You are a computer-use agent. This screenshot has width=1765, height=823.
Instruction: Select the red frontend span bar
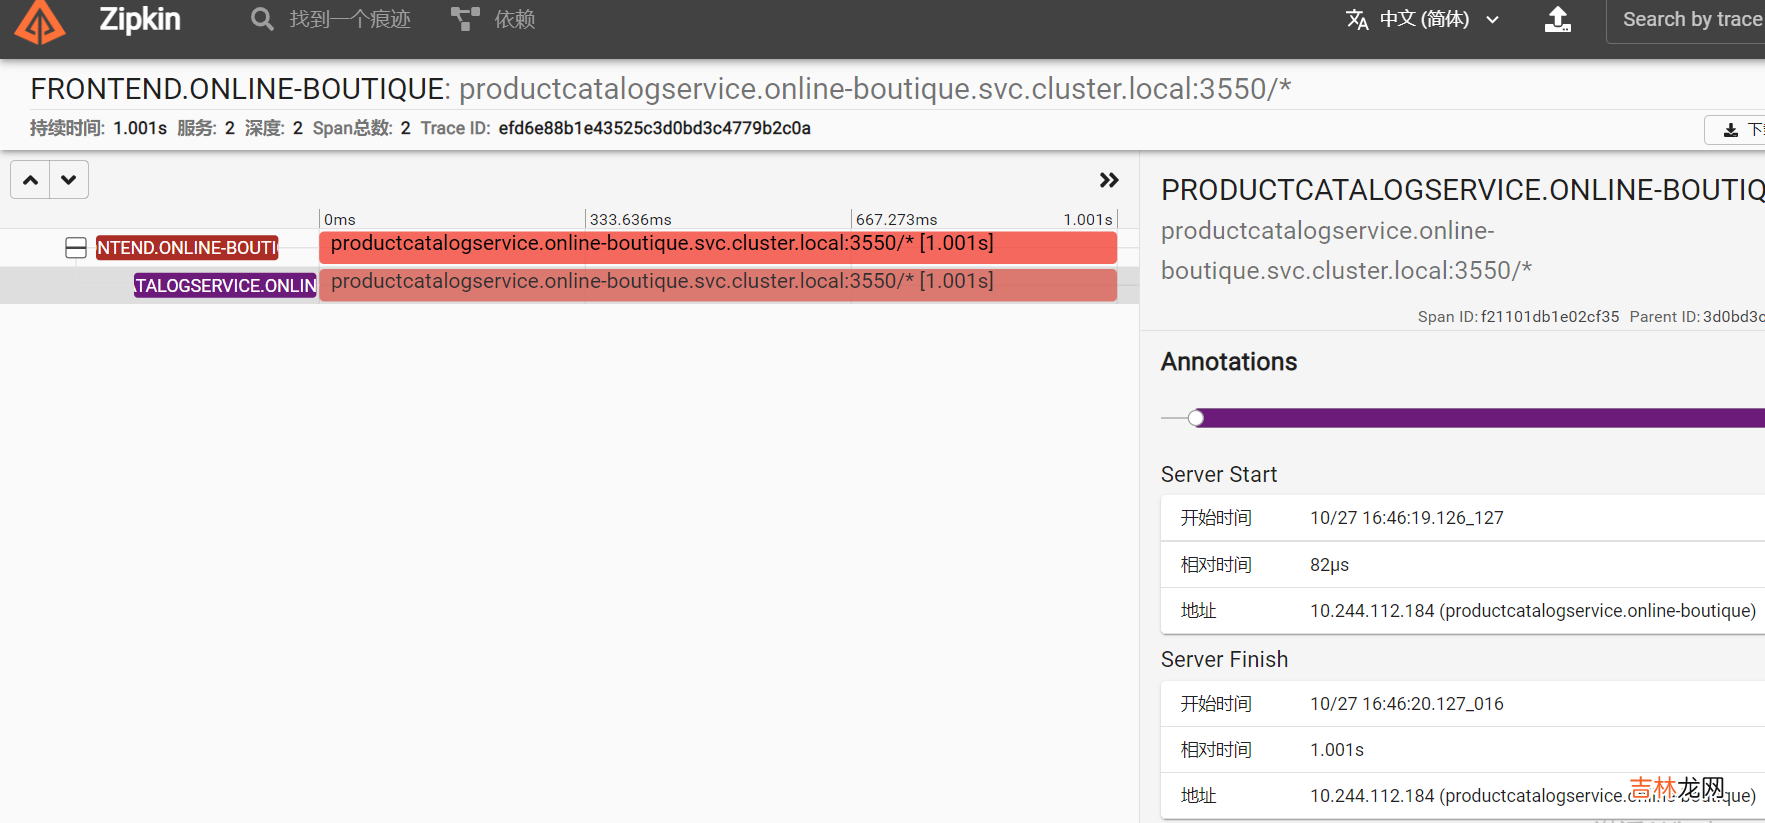pyautogui.click(x=717, y=246)
